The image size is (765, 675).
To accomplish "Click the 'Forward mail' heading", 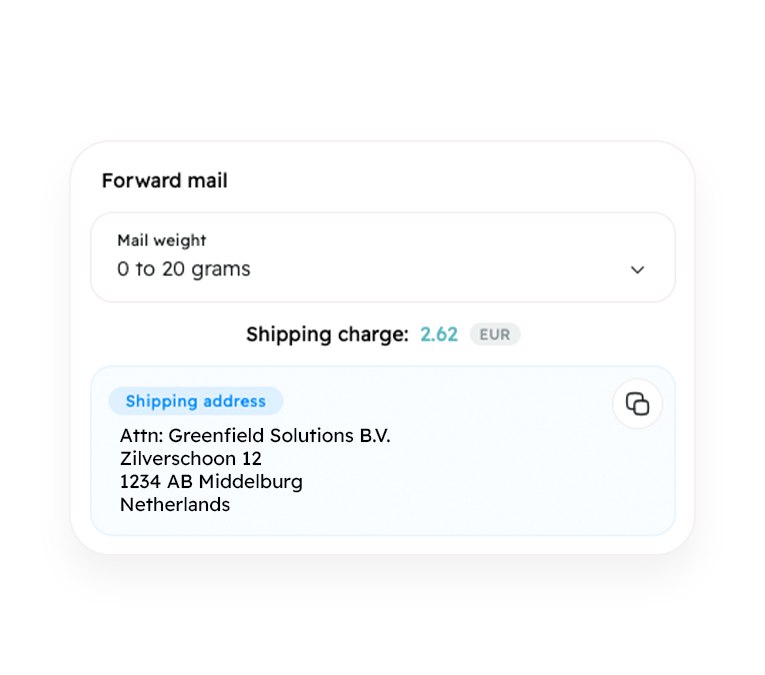I will click(x=164, y=180).
